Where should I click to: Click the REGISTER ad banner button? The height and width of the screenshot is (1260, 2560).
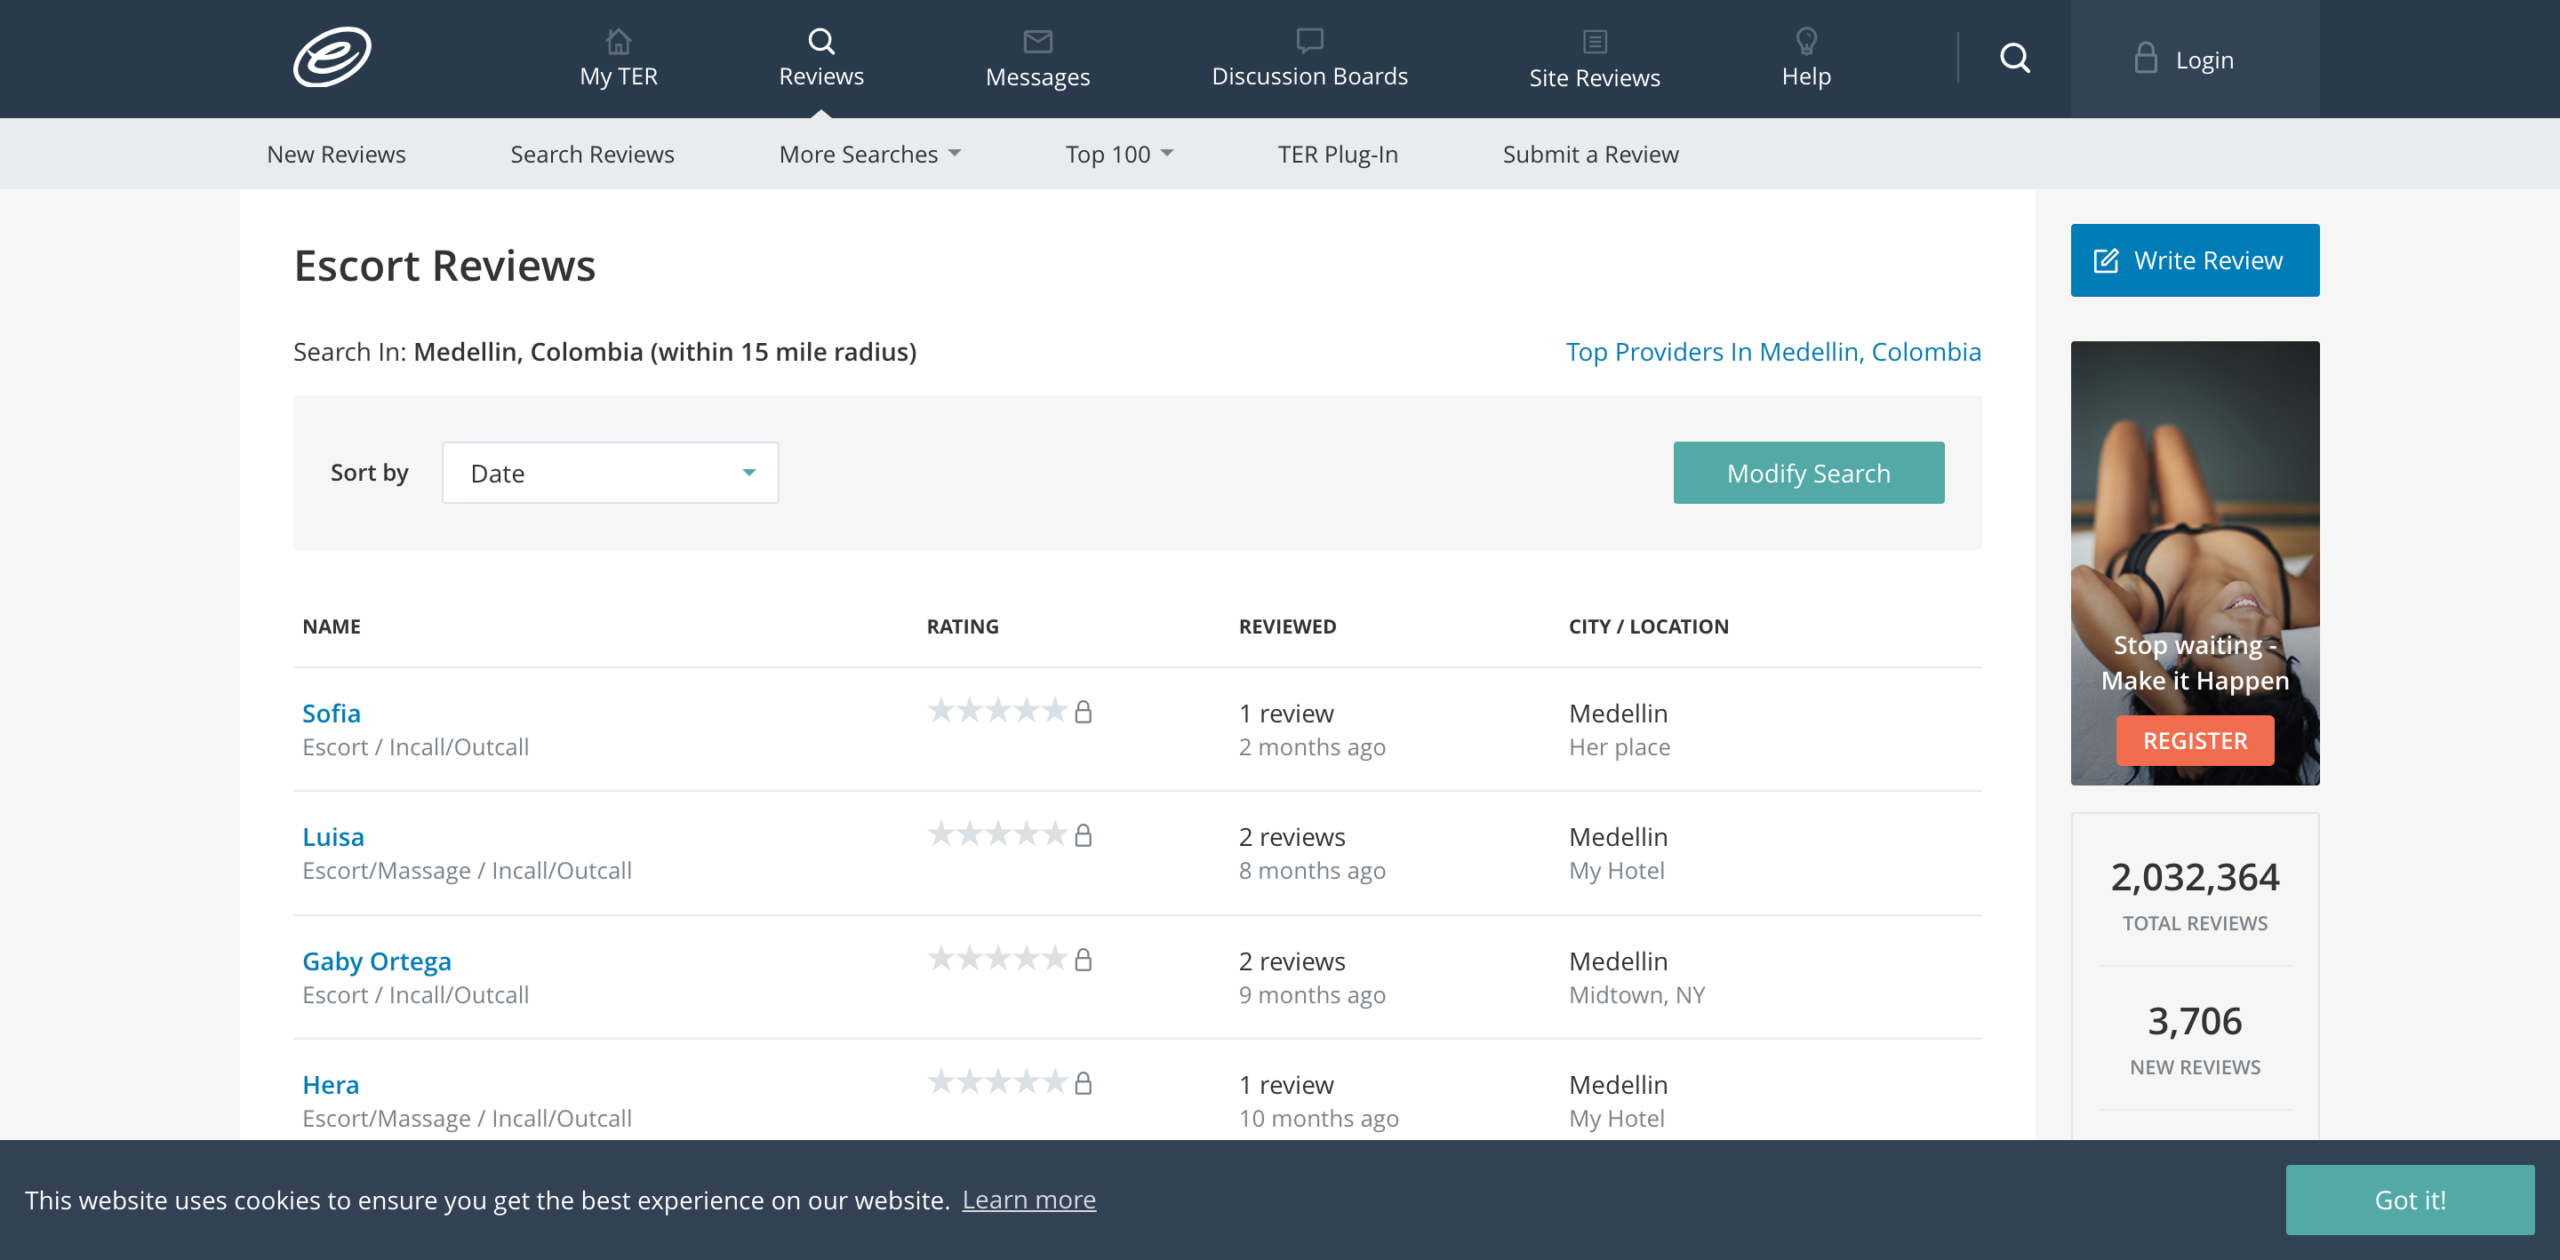point(2194,741)
